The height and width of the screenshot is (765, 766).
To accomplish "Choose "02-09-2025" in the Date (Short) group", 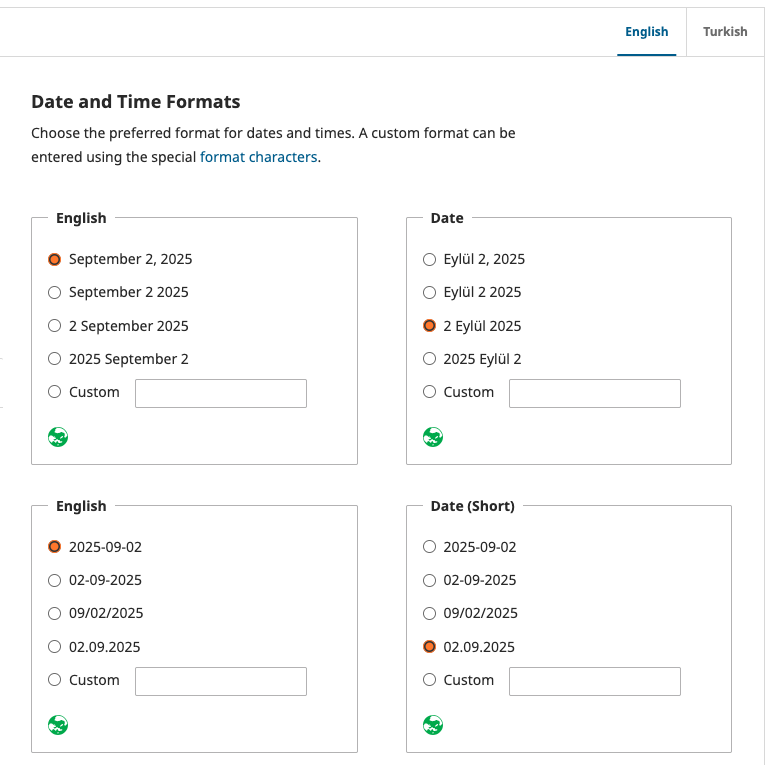I will coord(430,580).
